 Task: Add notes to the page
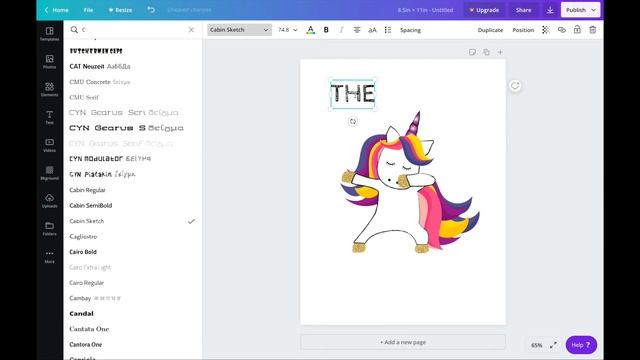click(472, 52)
